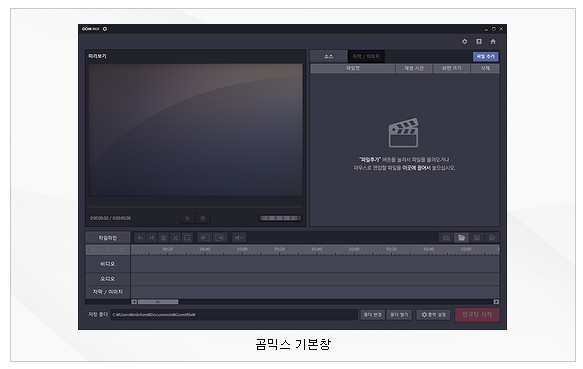The image size is (583, 369).
Task: Click the 저장 폴더 path field
Action: [234, 315]
